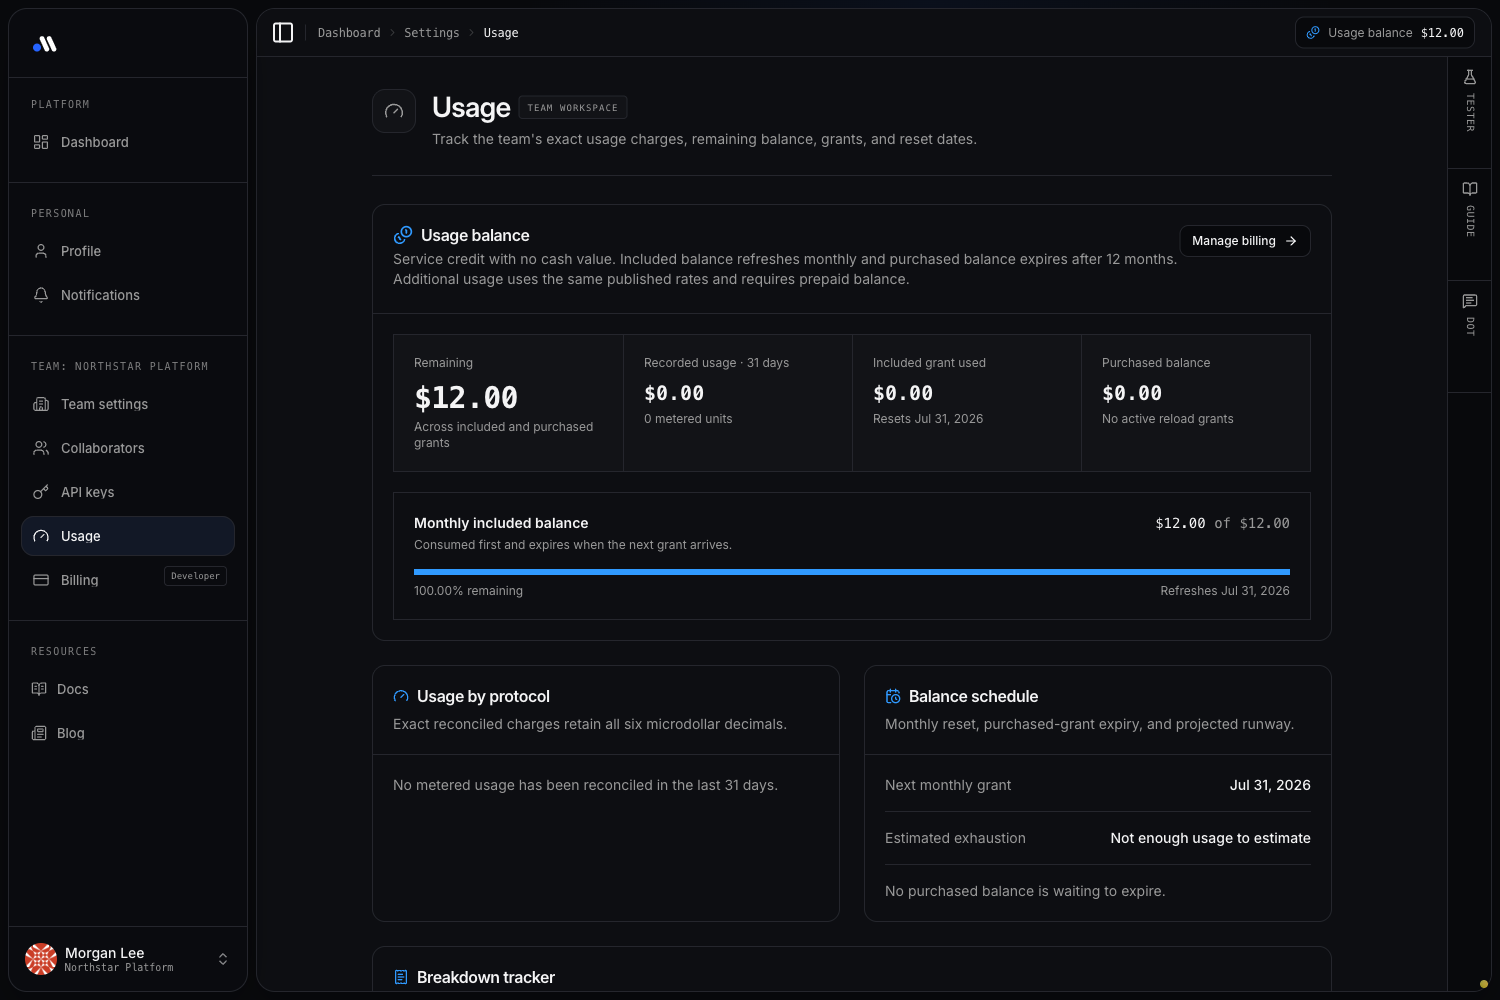Viewport: 1500px width, 1000px height.
Task: Click "No active reload grants" text
Action: point(1168,419)
